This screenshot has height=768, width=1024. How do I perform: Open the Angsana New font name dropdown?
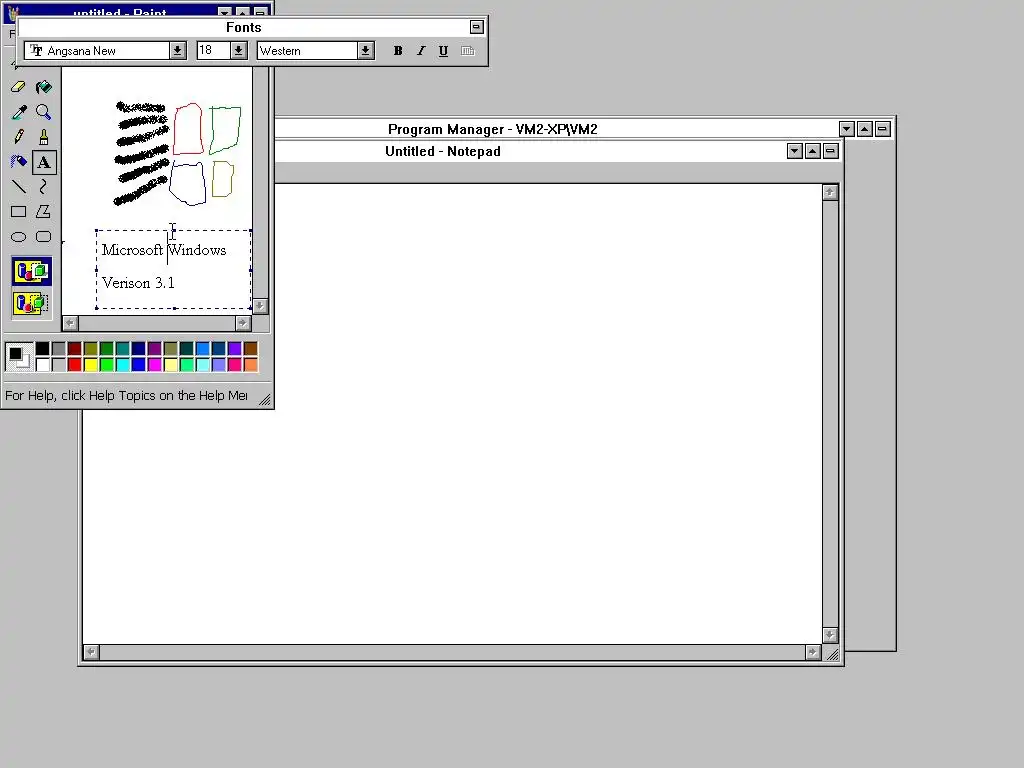(x=177, y=51)
